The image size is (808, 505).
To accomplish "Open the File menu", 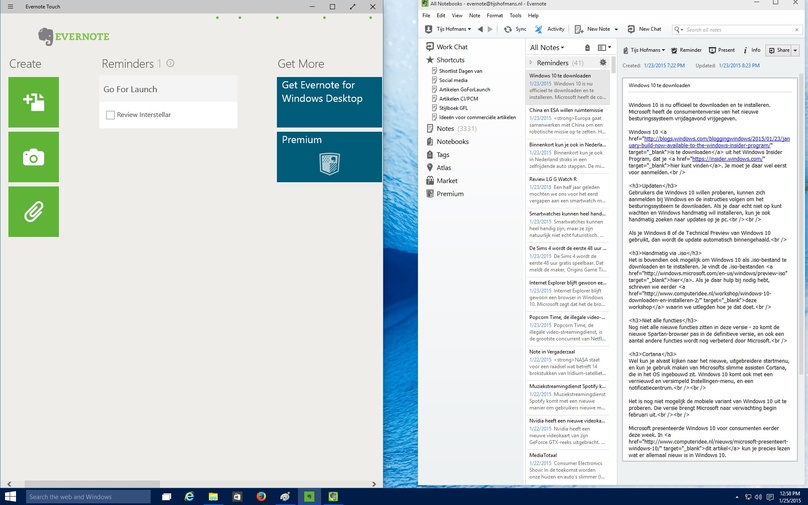I will click(426, 16).
